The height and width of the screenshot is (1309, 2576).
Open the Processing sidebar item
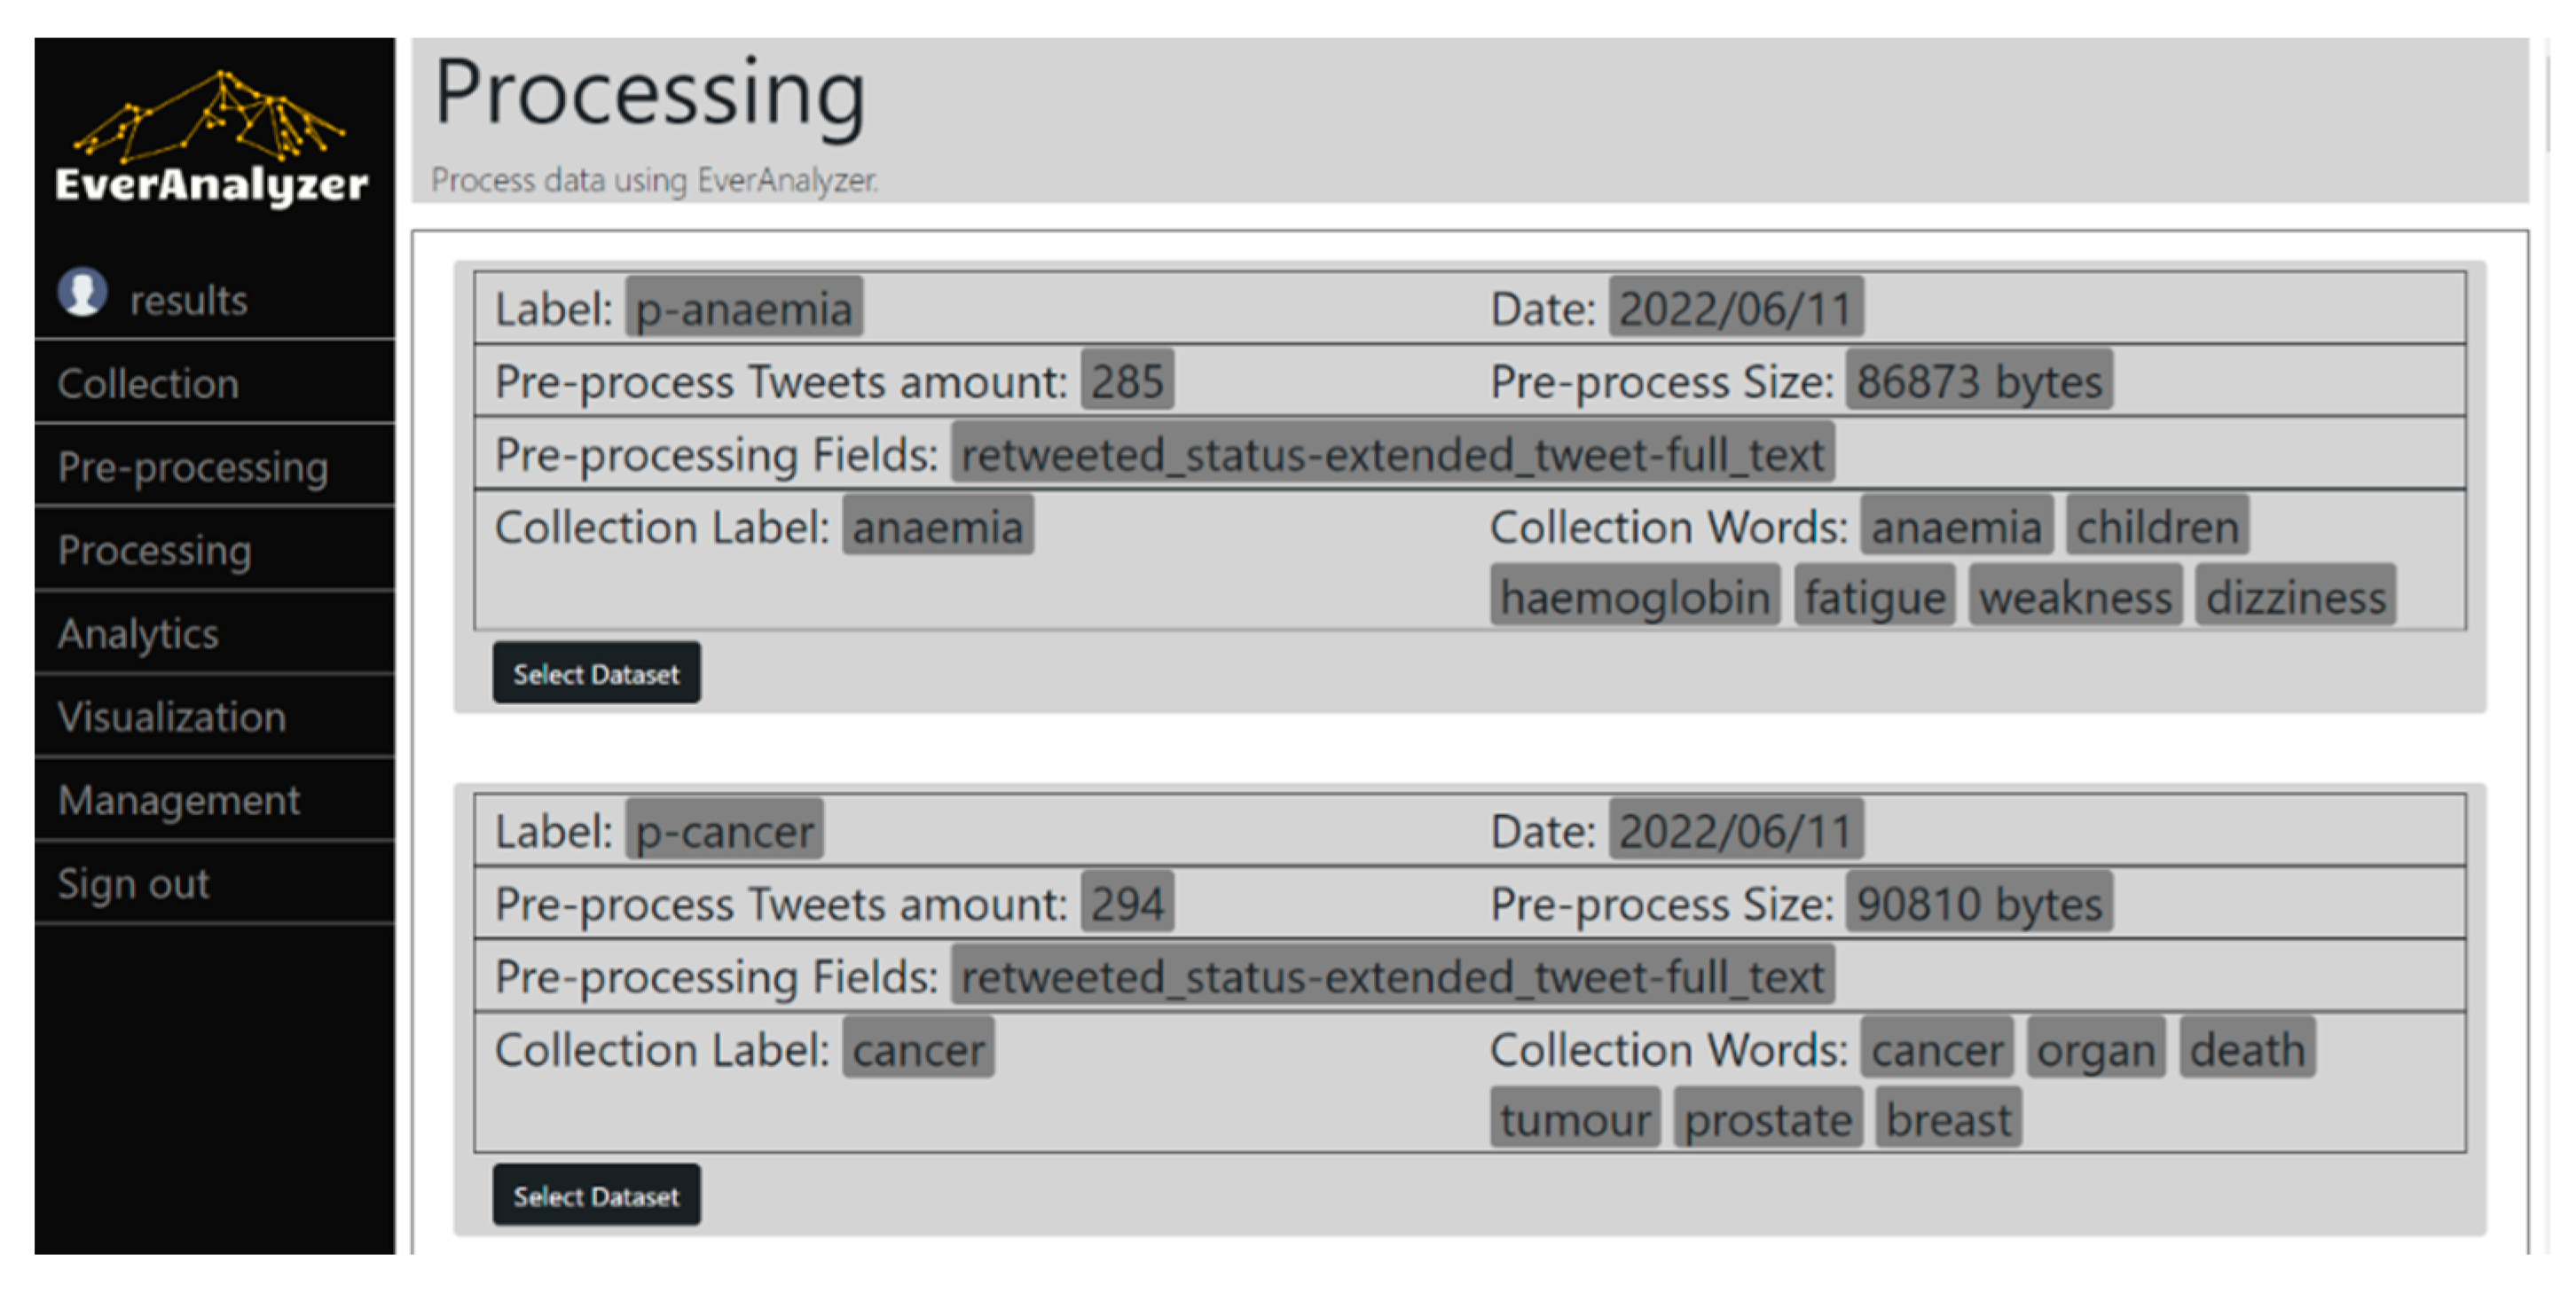[154, 550]
